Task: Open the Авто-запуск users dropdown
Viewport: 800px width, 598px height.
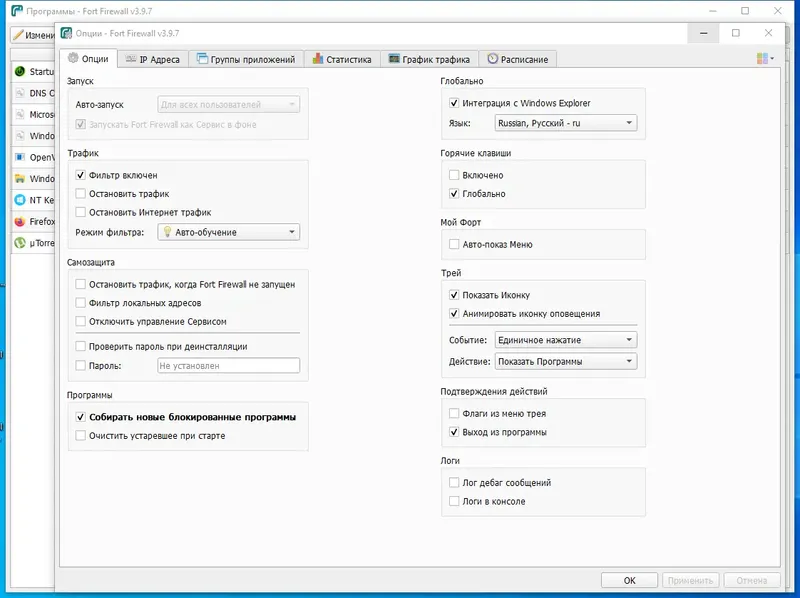Action: 229,104
